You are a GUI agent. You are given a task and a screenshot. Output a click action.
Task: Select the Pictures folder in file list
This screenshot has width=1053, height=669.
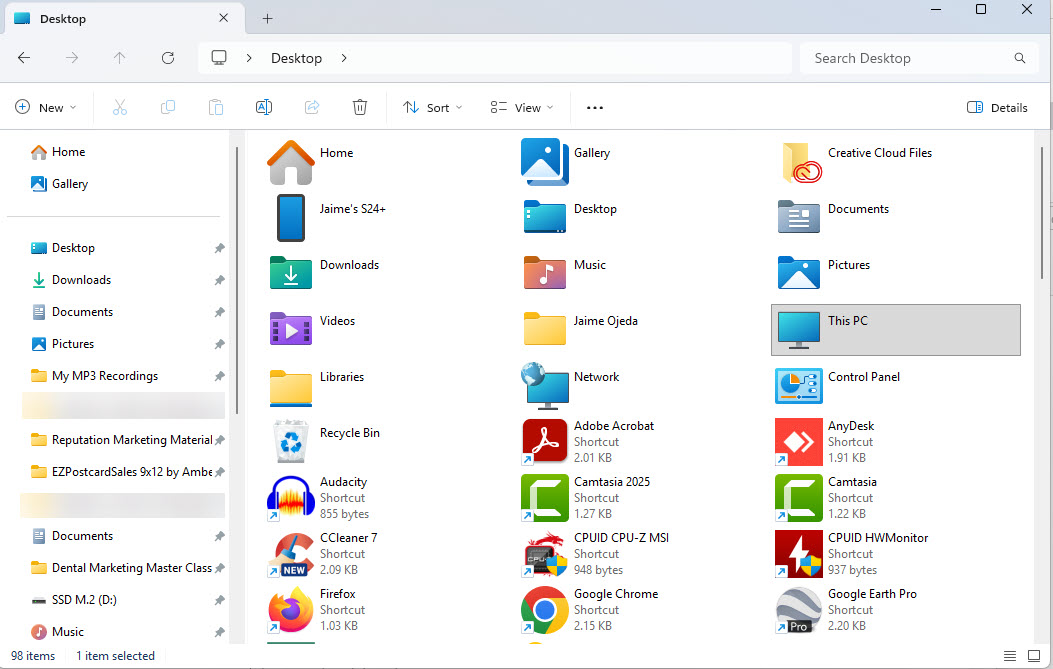[798, 273]
